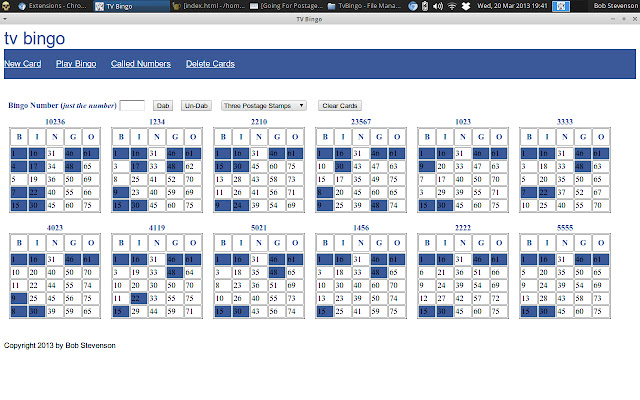This screenshot has height=400, width=640.
Task: Focus the Bingo Number input field
Action: 133,105
